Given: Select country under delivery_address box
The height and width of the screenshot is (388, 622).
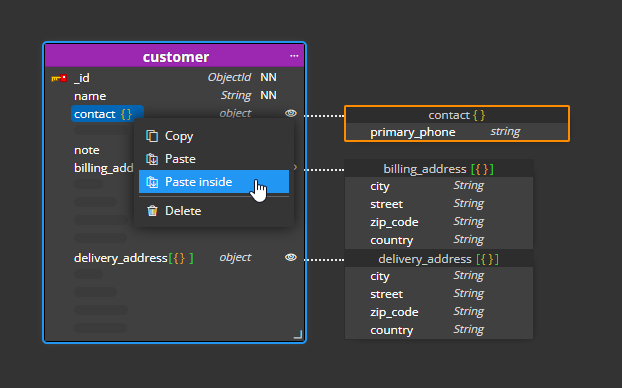Looking at the screenshot, I should (392, 330).
